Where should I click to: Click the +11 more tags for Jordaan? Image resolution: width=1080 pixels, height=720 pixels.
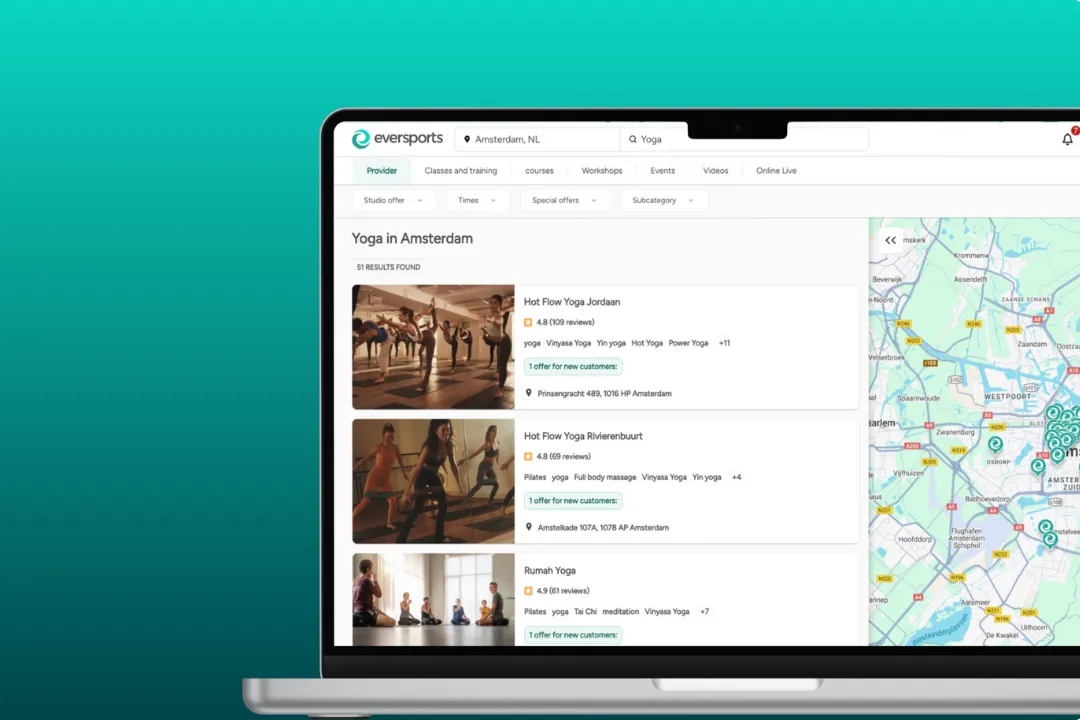pos(725,343)
